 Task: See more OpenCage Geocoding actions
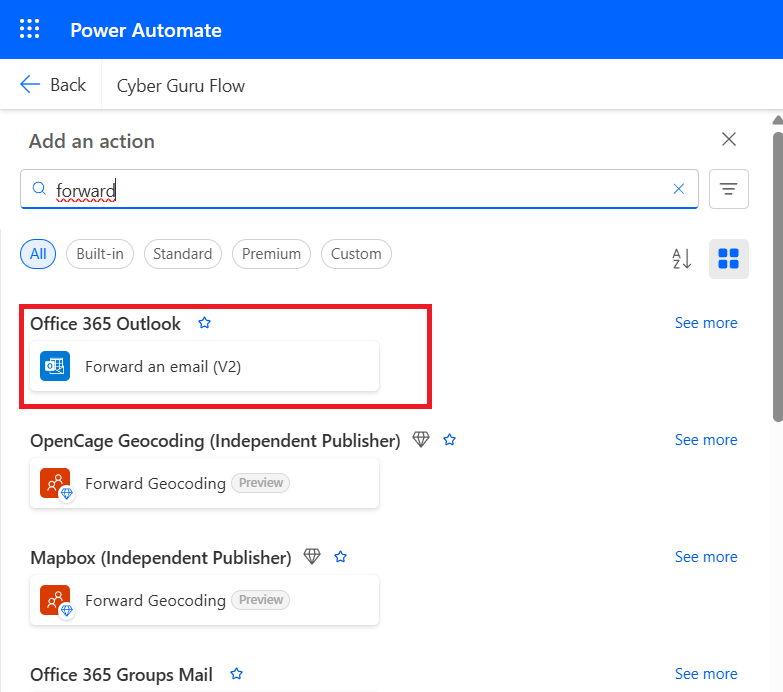click(x=706, y=440)
